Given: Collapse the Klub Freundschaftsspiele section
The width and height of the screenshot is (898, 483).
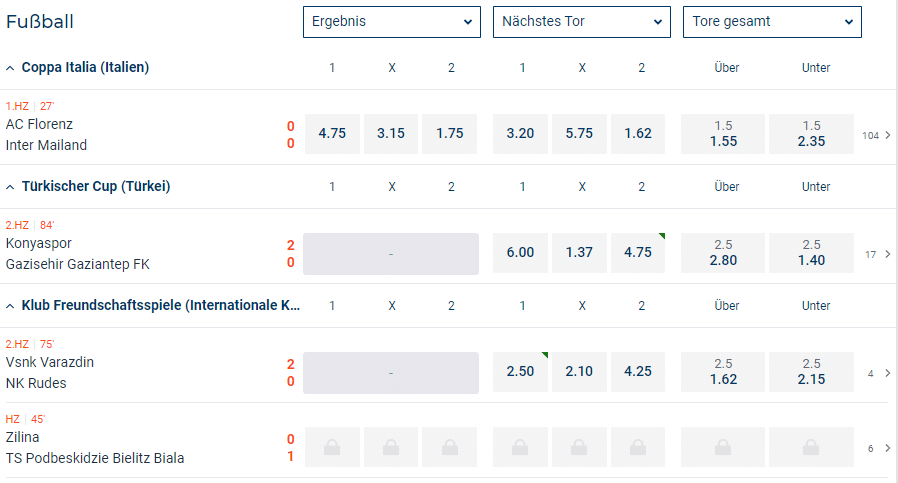Looking at the screenshot, I should 10,306.
